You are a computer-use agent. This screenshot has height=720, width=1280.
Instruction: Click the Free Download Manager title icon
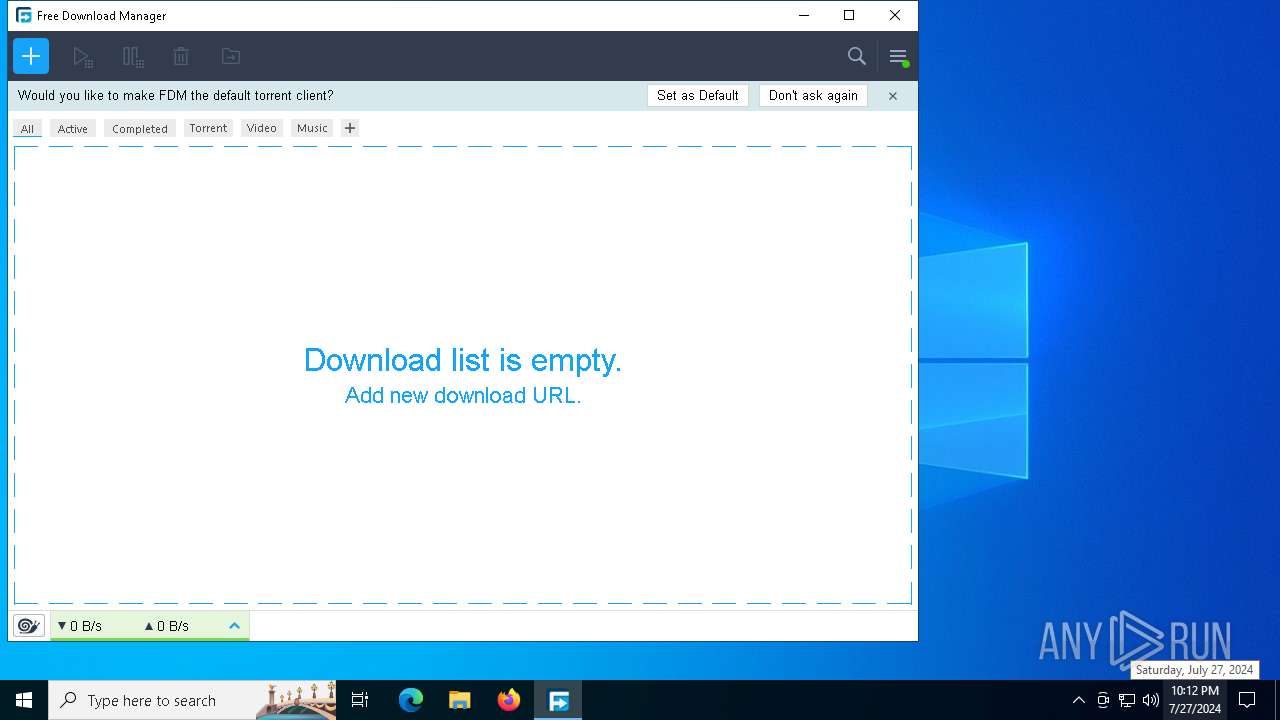coord(24,15)
